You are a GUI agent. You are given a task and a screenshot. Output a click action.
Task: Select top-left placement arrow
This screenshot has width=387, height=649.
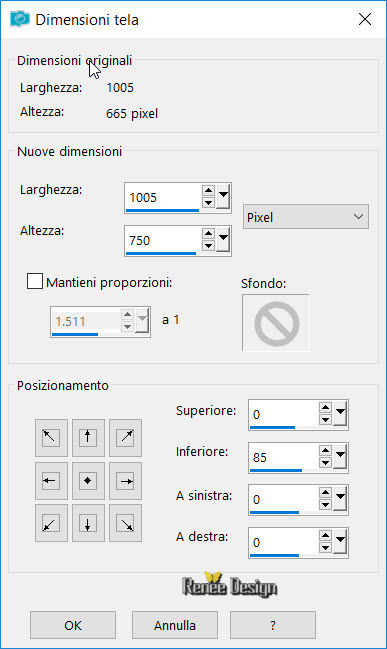click(51, 437)
